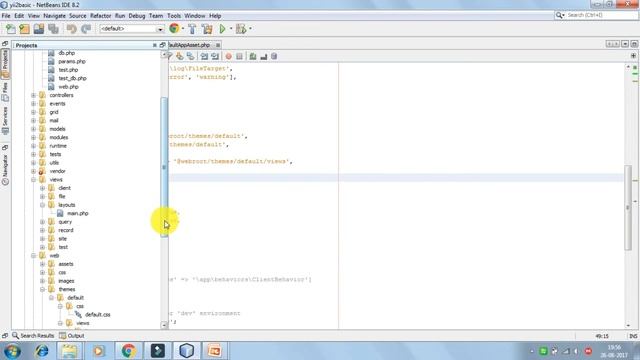Click the Build Project hammer icon
The width and height of the screenshot is (640, 360).
coord(192,29)
